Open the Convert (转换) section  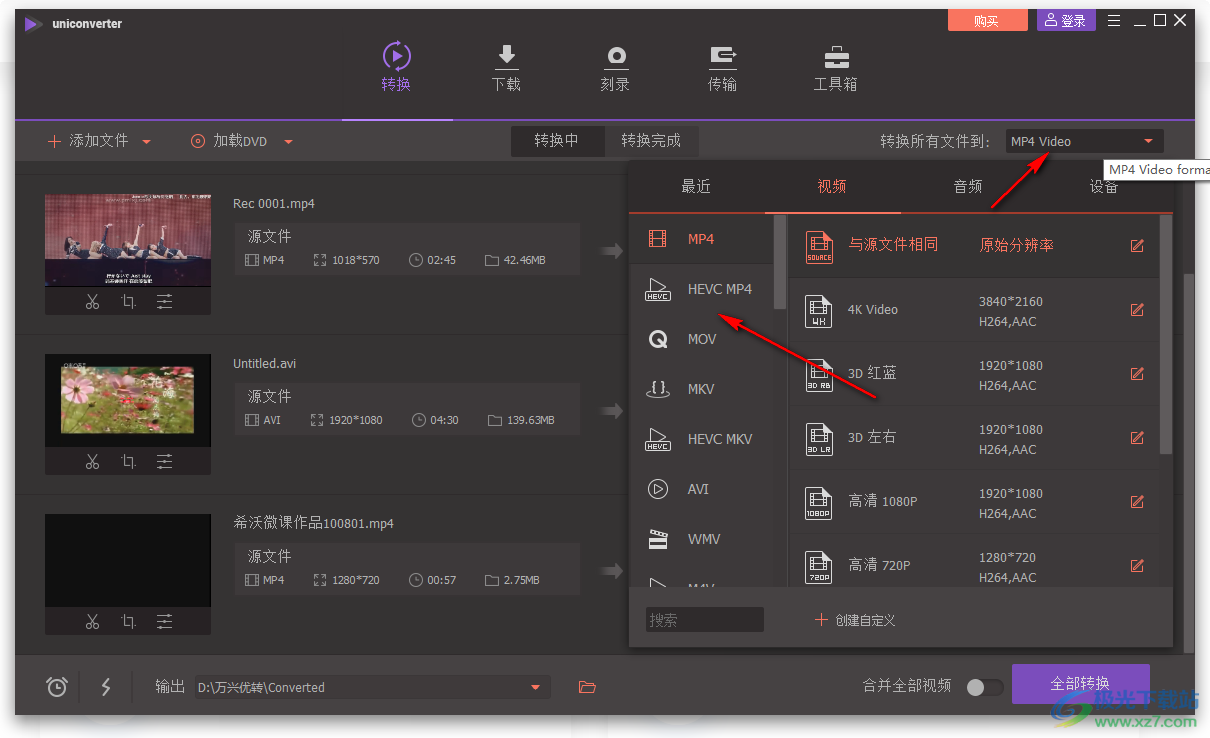tap(396, 68)
